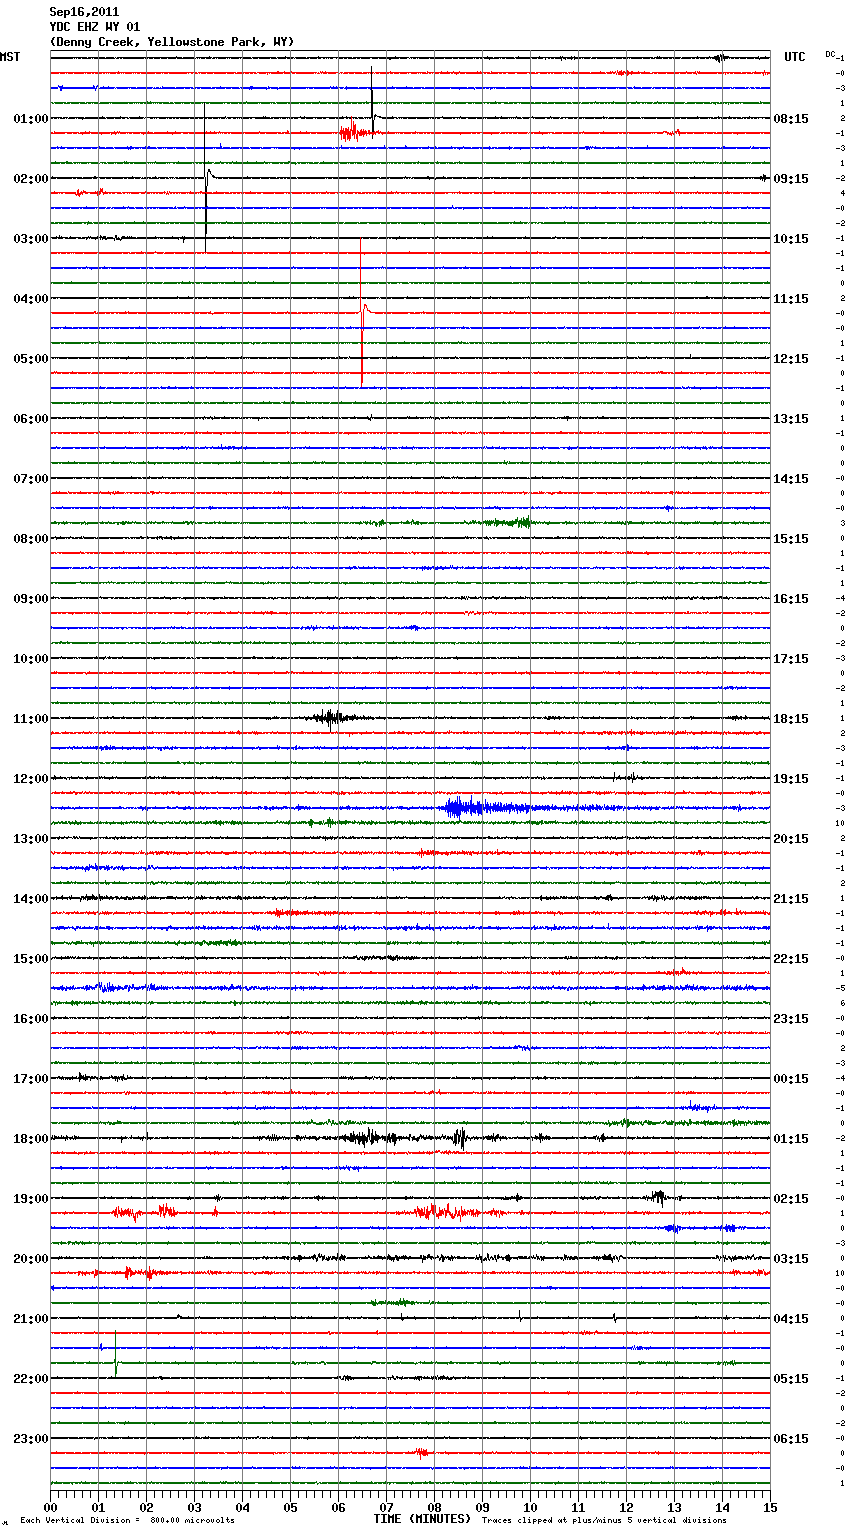The width and height of the screenshot is (850, 1534).
Task: Click the 14:15 UTC time label
Action: 791,479
